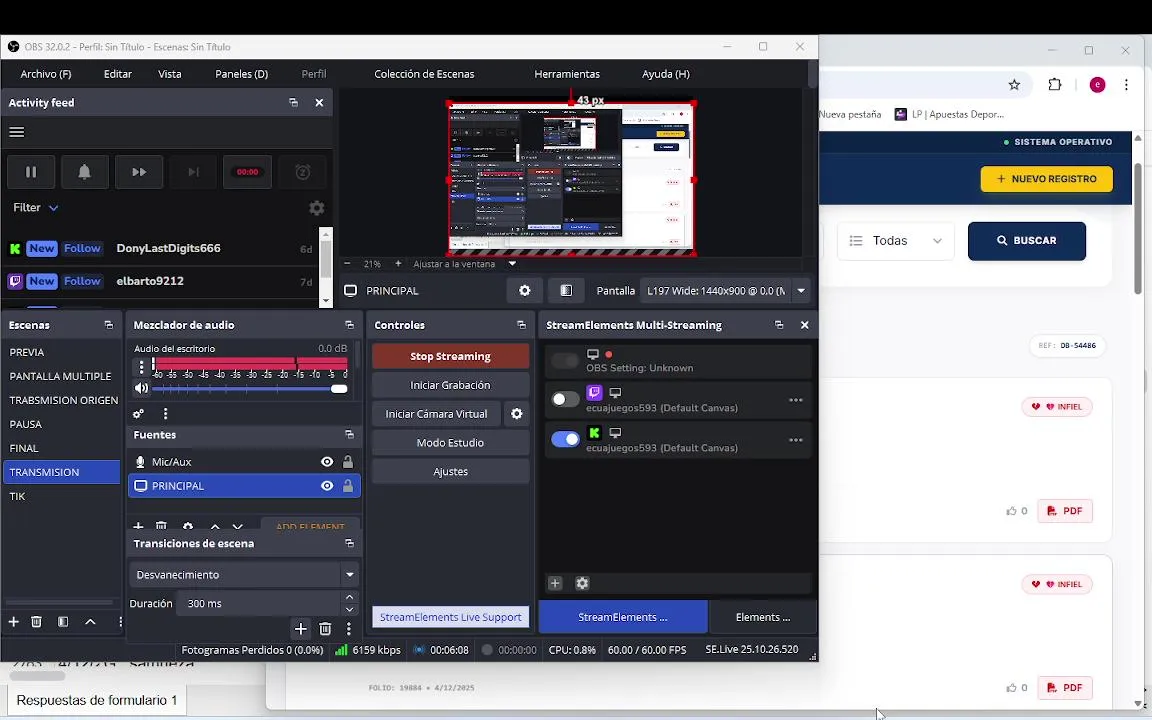
Task: Open the audio mixer three-dot menu
Action: pyautogui.click(x=165, y=414)
